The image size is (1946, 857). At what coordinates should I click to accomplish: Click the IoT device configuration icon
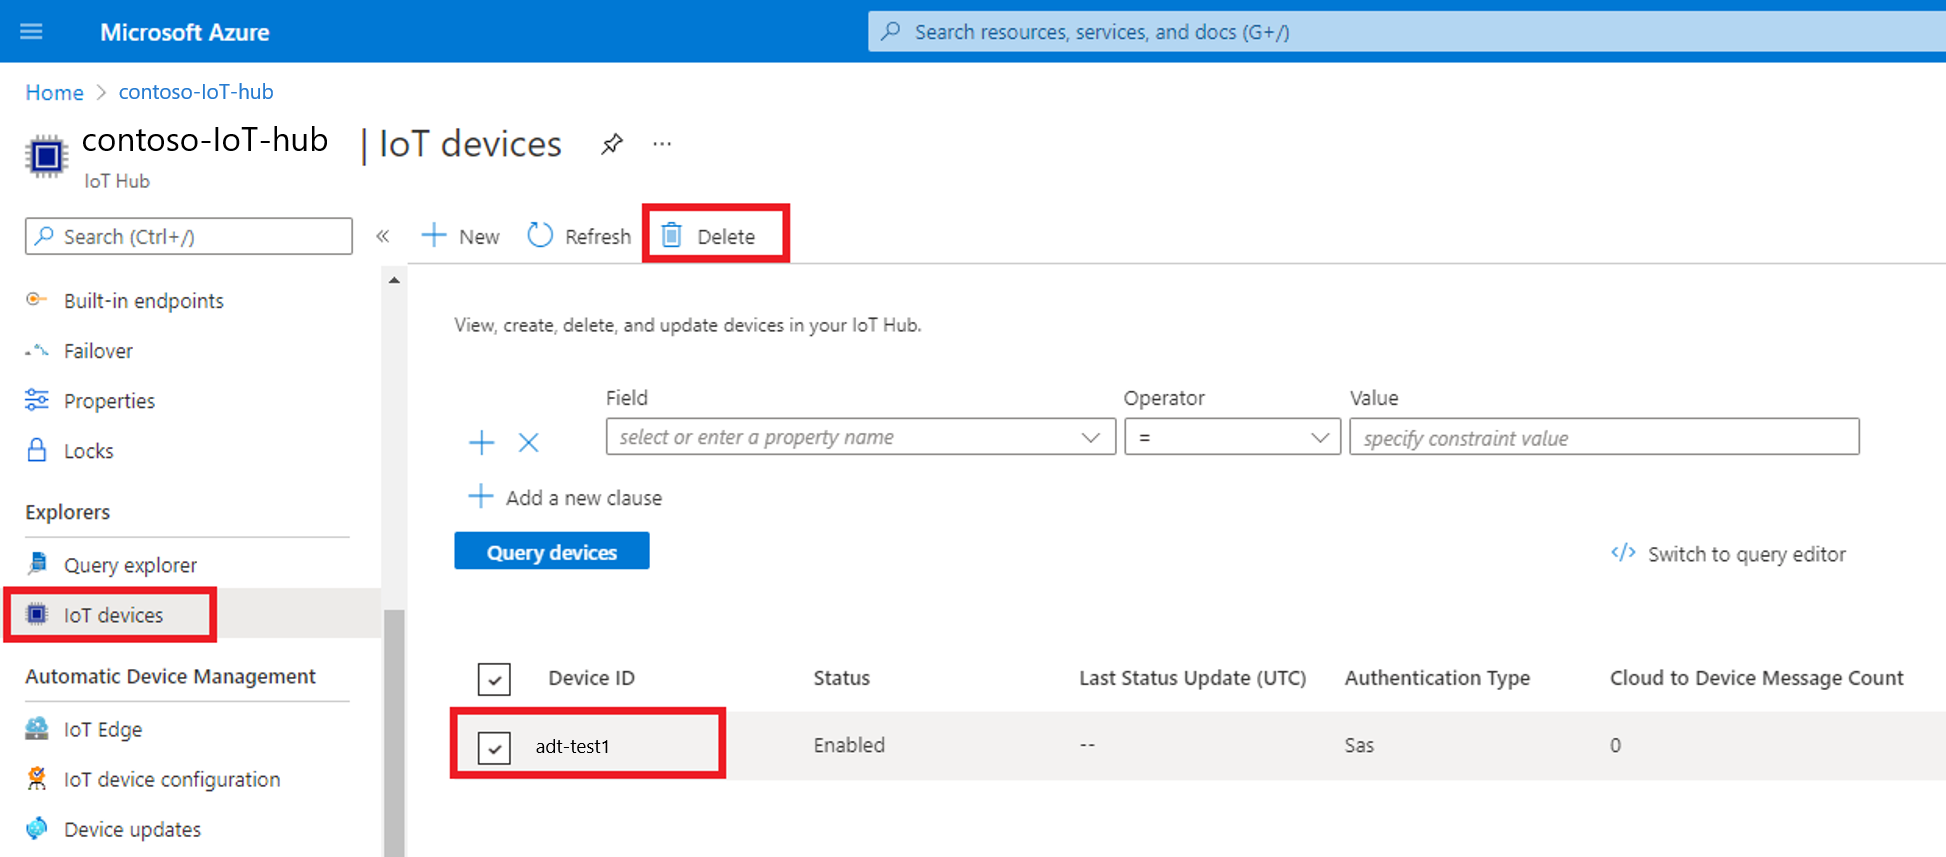[x=37, y=778]
